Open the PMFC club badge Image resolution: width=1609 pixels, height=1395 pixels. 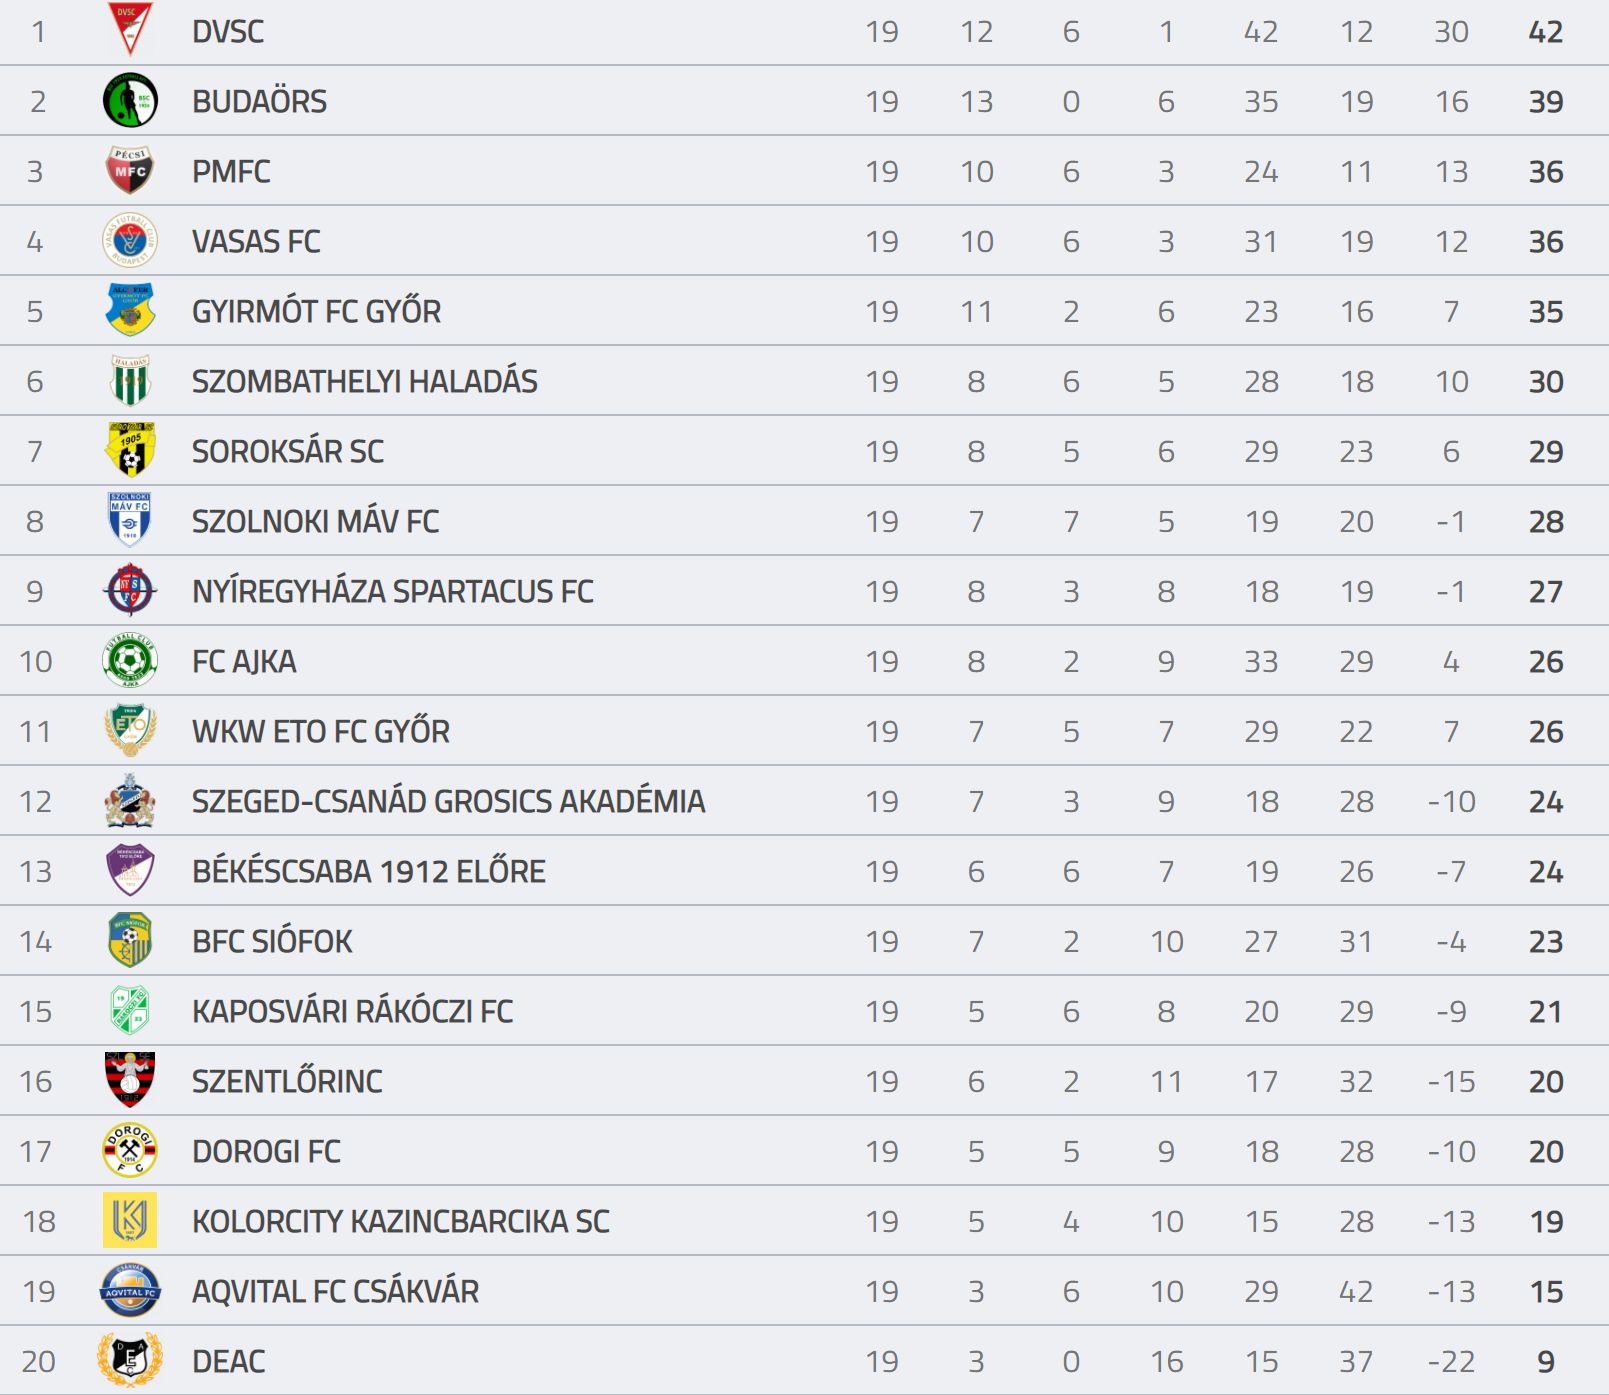[130, 170]
